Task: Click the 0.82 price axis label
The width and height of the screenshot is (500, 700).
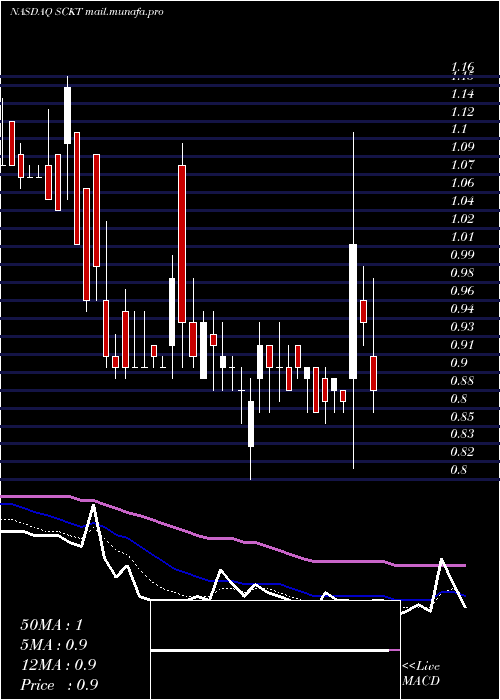Action: [x=463, y=452]
